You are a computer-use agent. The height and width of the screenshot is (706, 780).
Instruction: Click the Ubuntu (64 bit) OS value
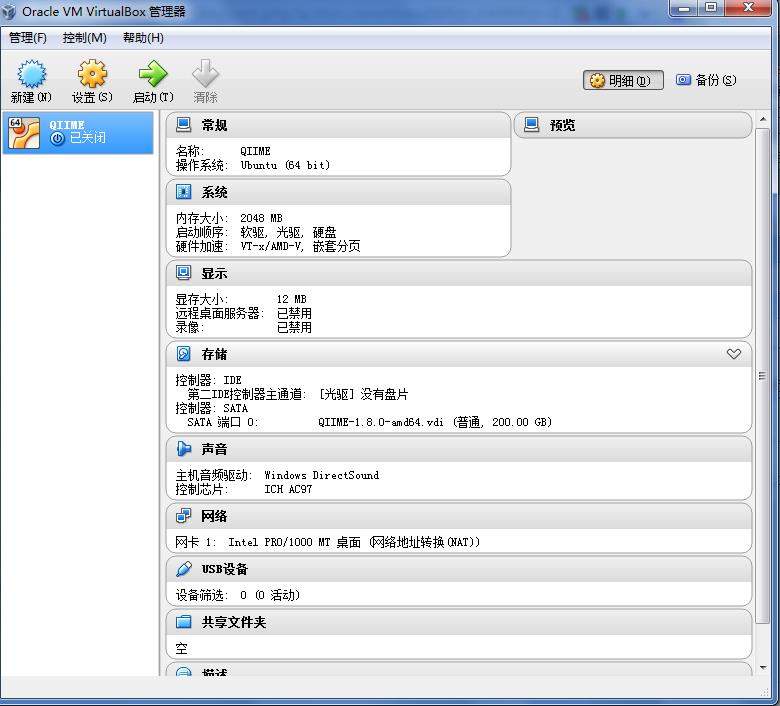pyautogui.click(x=285, y=165)
